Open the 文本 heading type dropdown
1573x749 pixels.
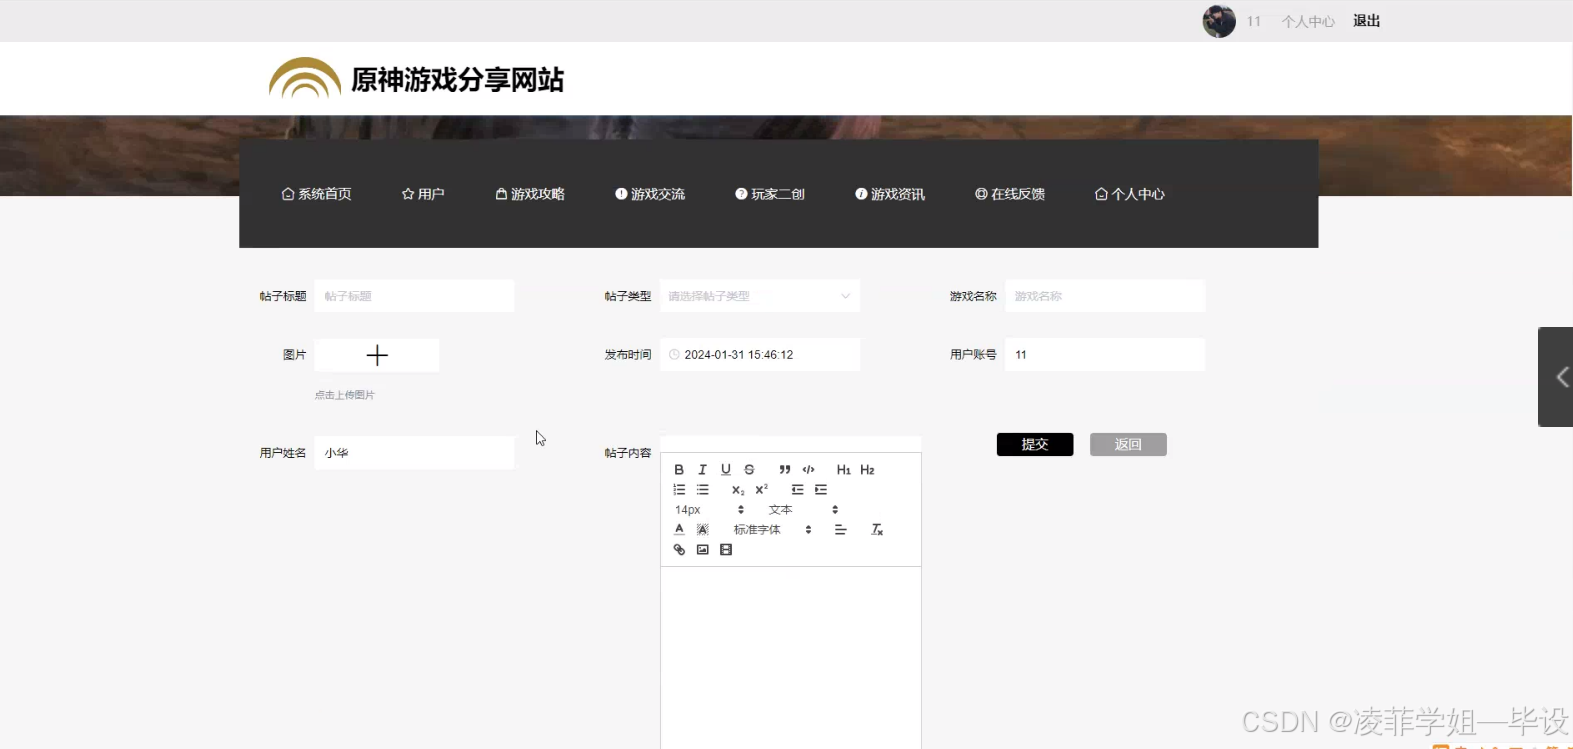point(803,510)
